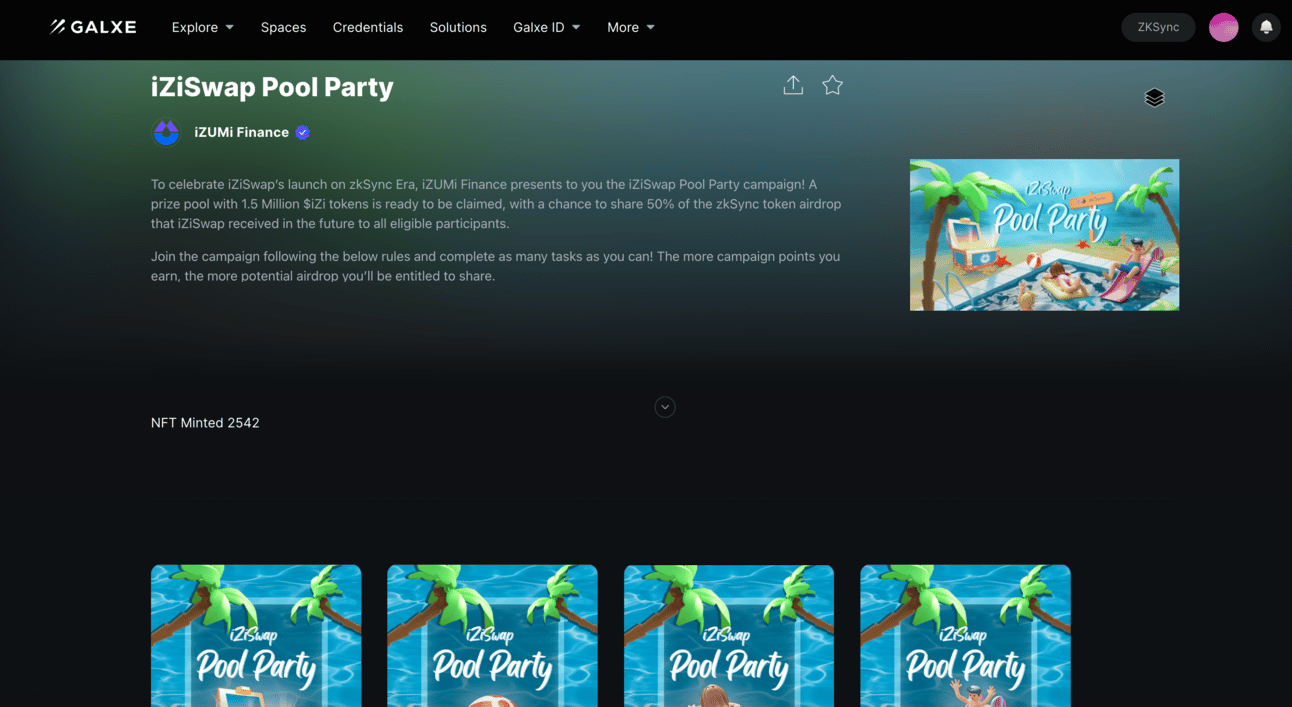The height and width of the screenshot is (707, 1292).
Task: Open the Credentials page
Action: pyautogui.click(x=368, y=27)
